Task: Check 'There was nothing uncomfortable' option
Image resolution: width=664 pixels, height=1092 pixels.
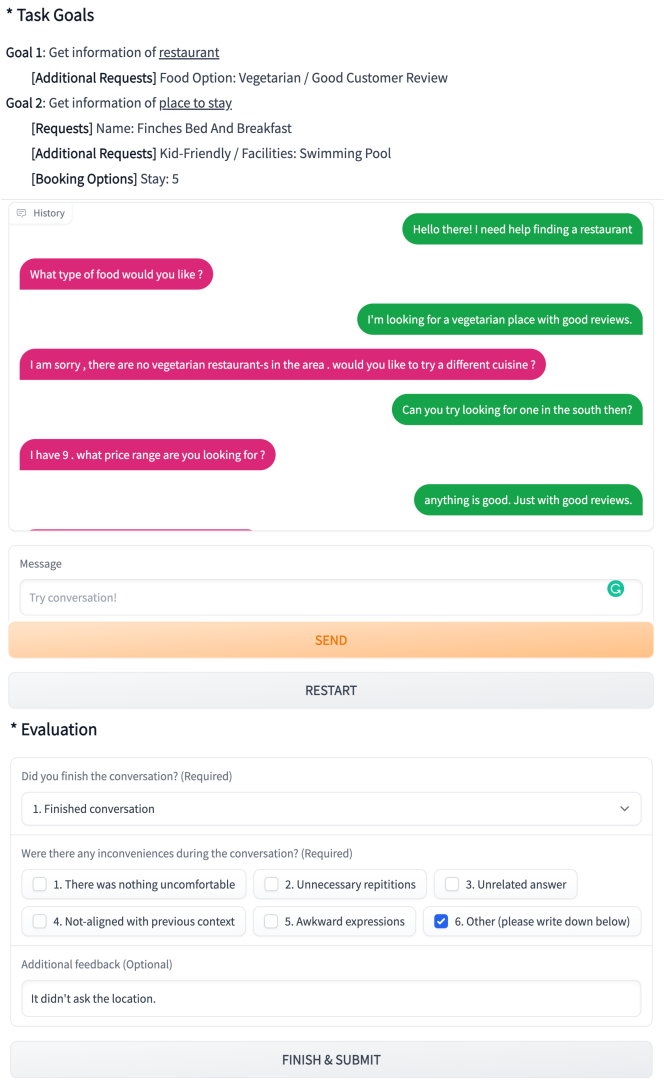Action: click(x=40, y=884)
